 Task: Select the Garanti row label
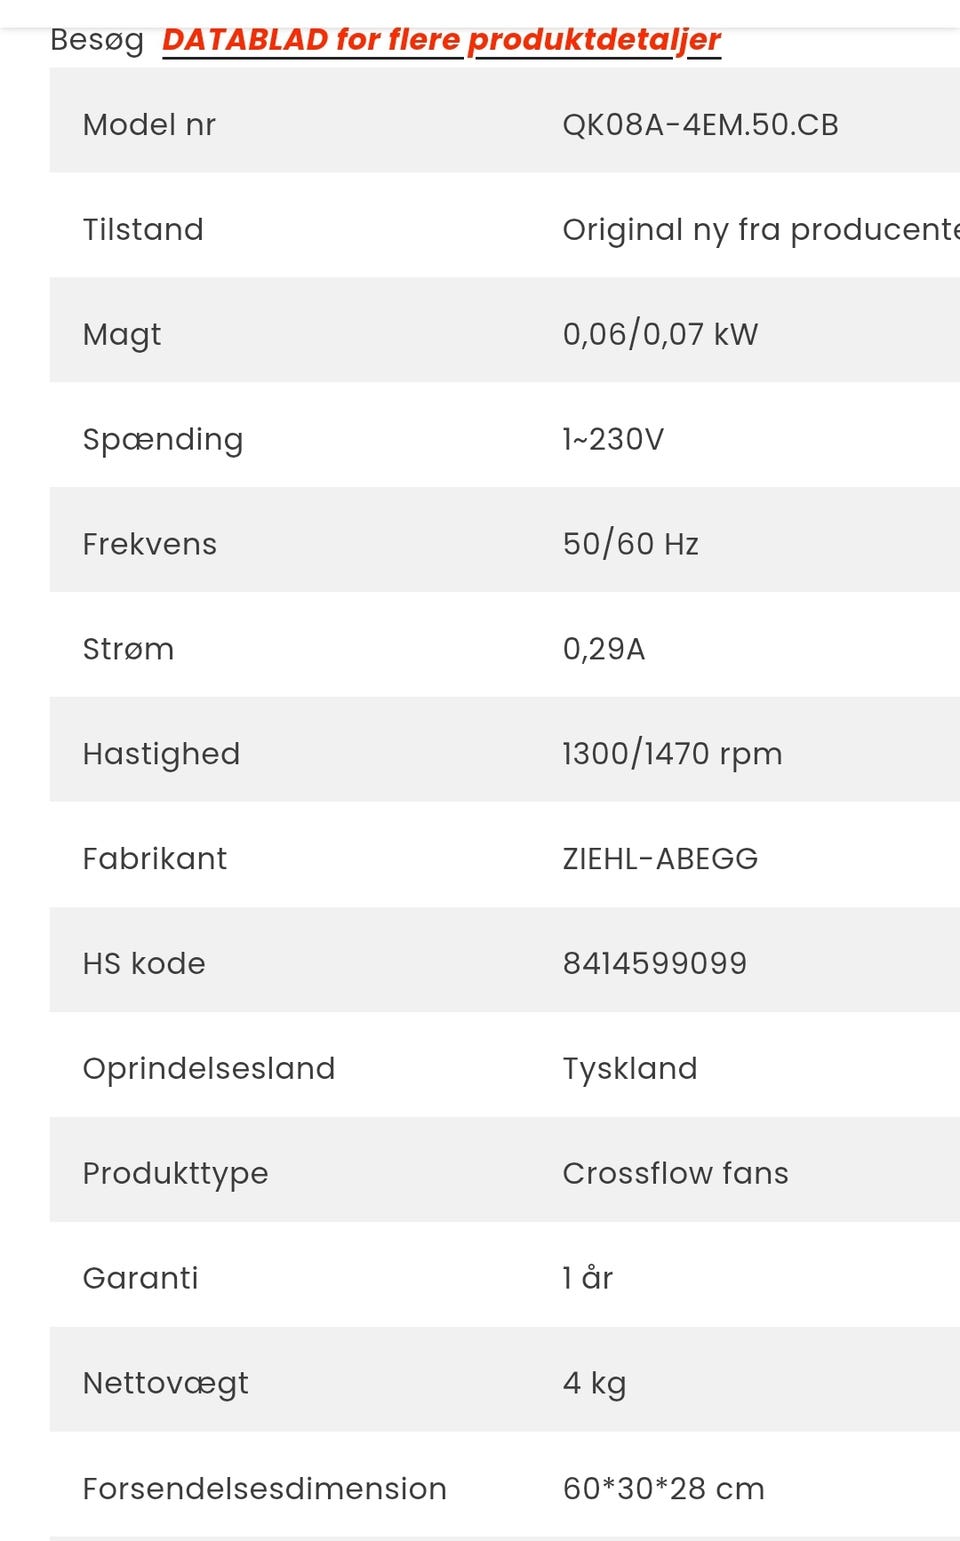pos(141,1278)
